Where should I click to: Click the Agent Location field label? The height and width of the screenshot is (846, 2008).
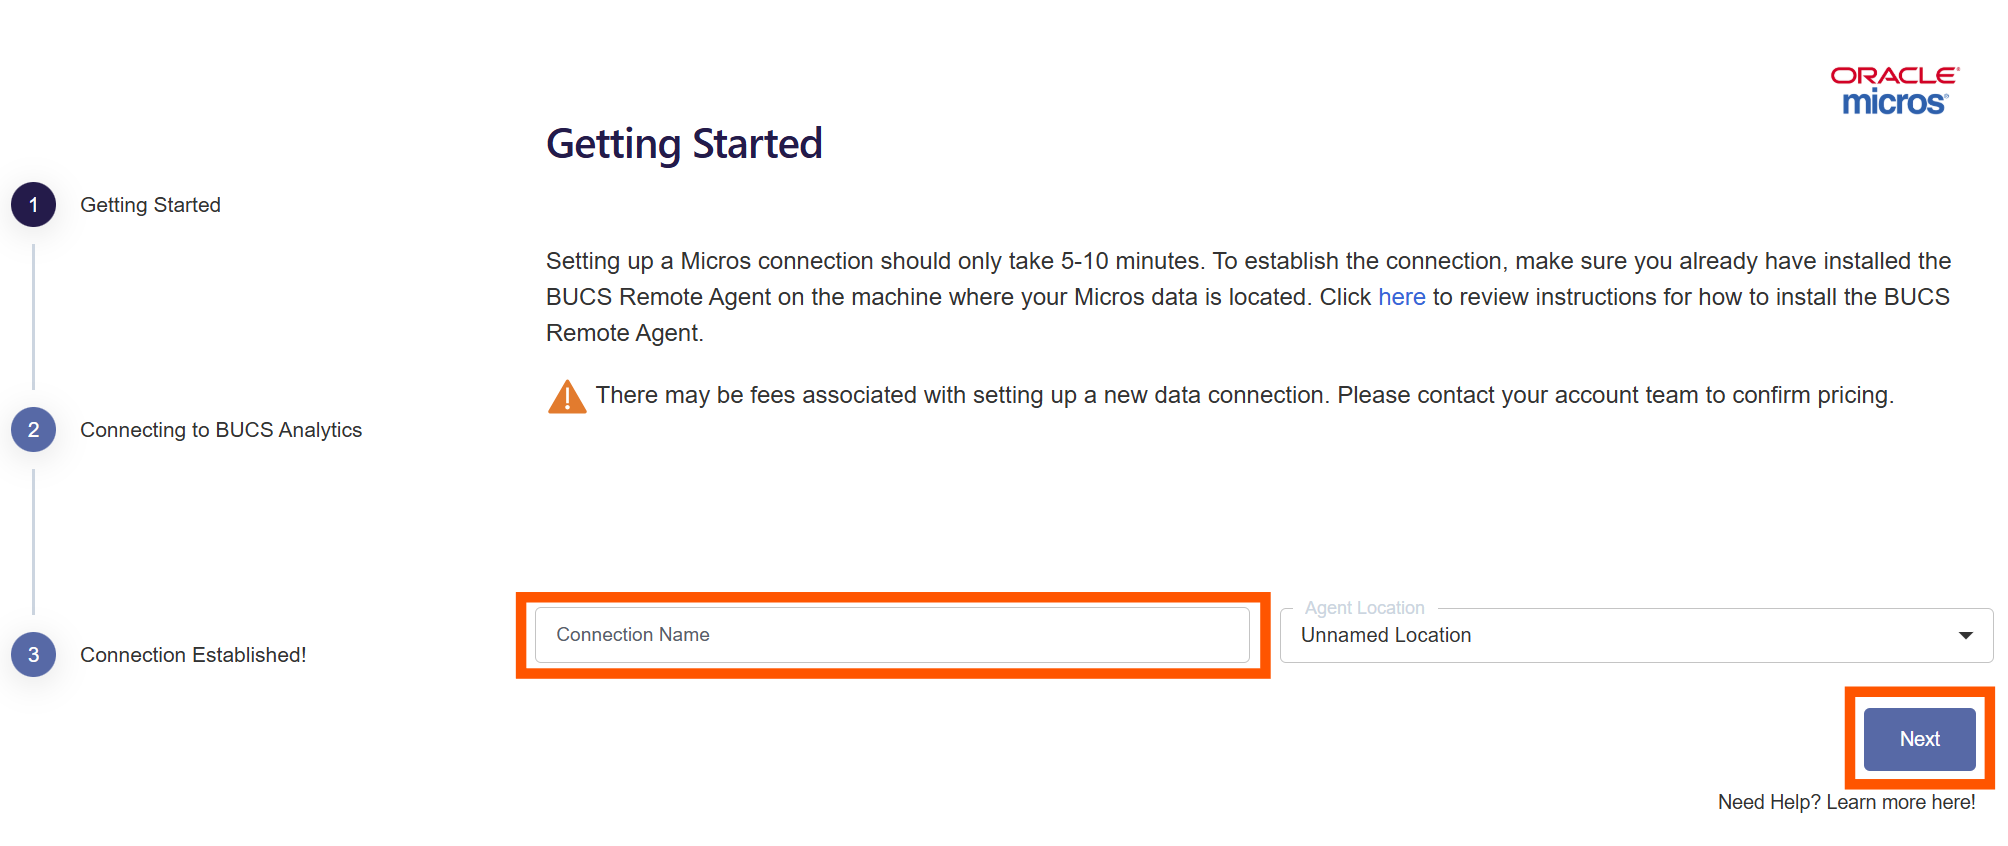click(1364, 608)
